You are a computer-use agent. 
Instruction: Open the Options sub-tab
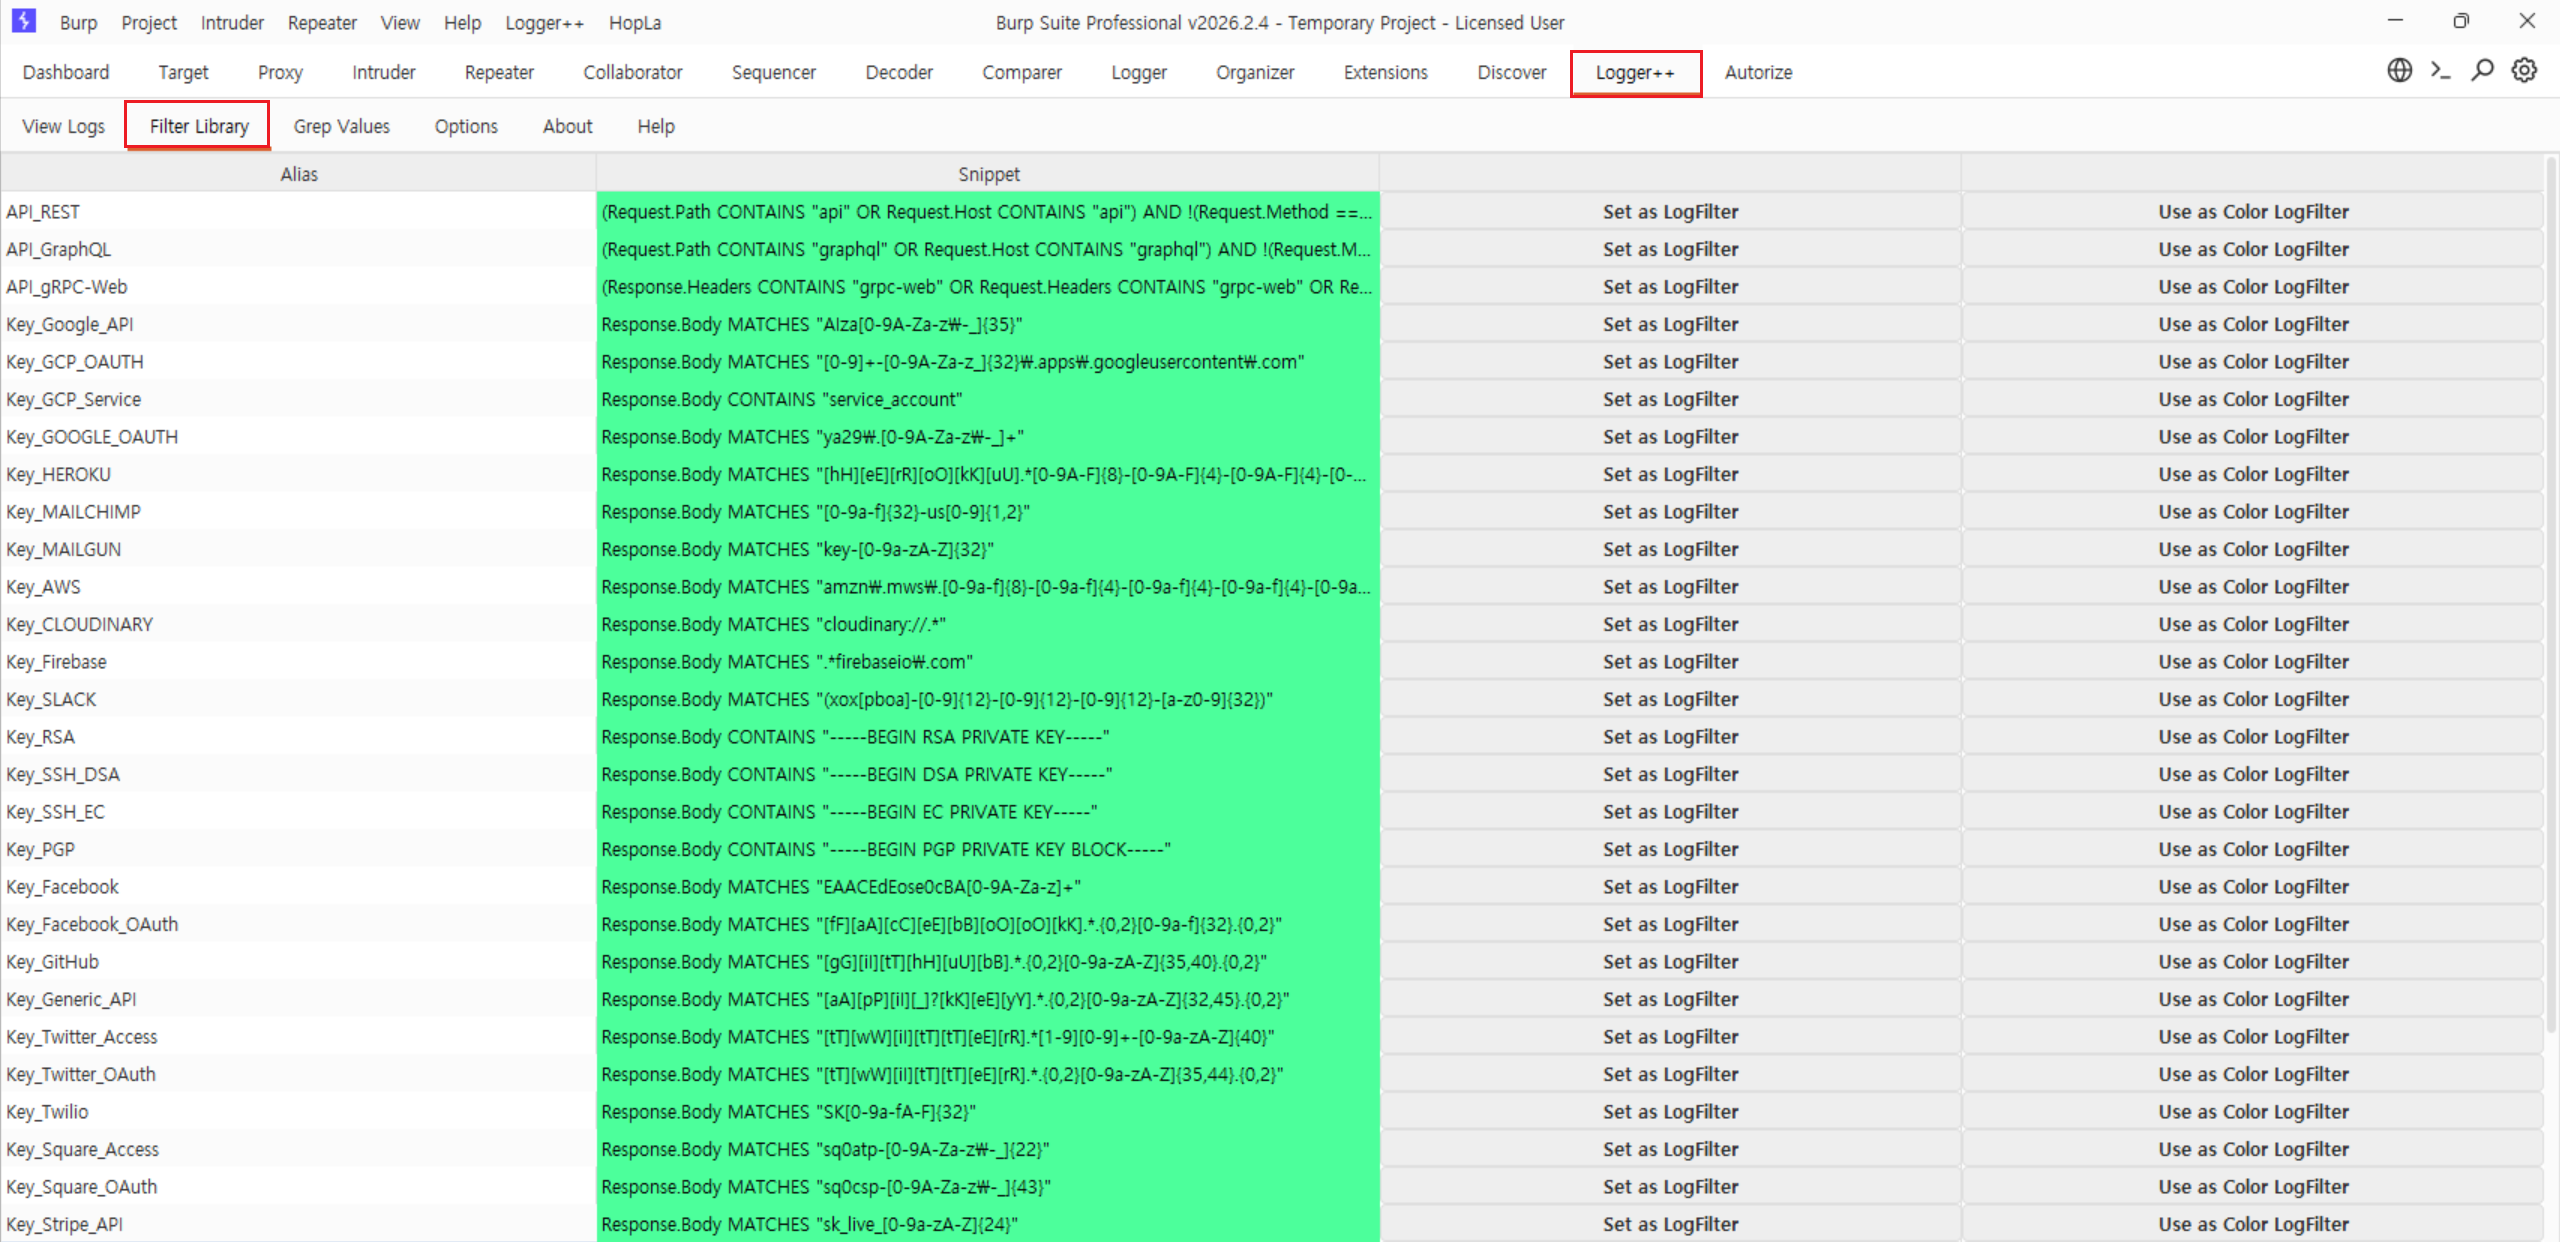[466, 126]
